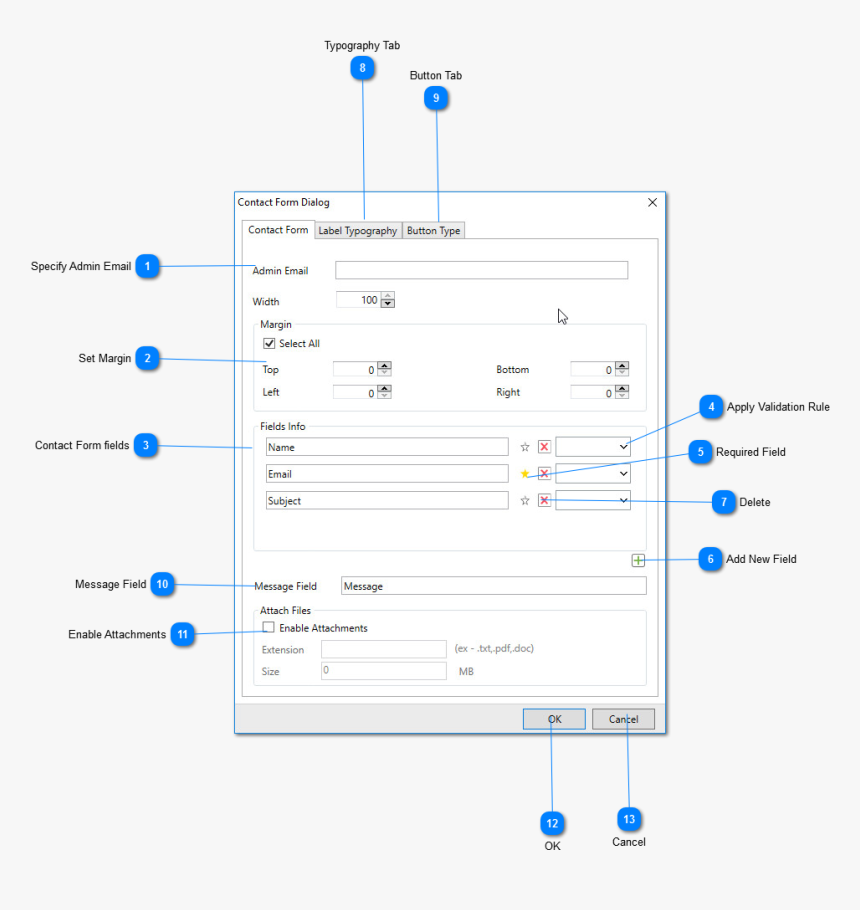Delete the Email field with red X
This screenshot has height=910, width=860.
(x=544, y=474)
